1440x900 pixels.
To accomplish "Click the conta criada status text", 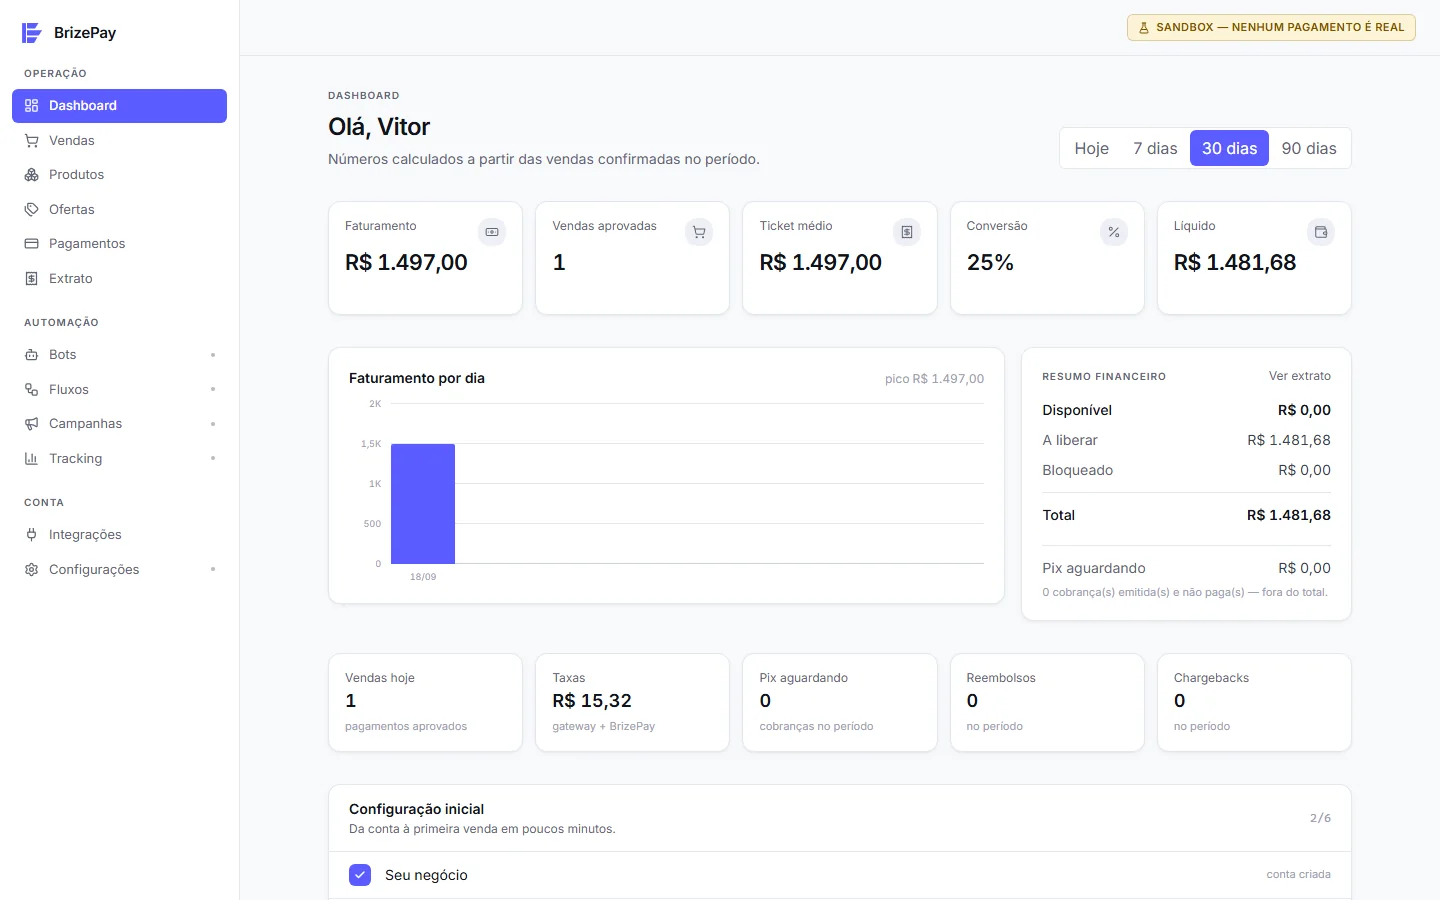I will 1298,874.
